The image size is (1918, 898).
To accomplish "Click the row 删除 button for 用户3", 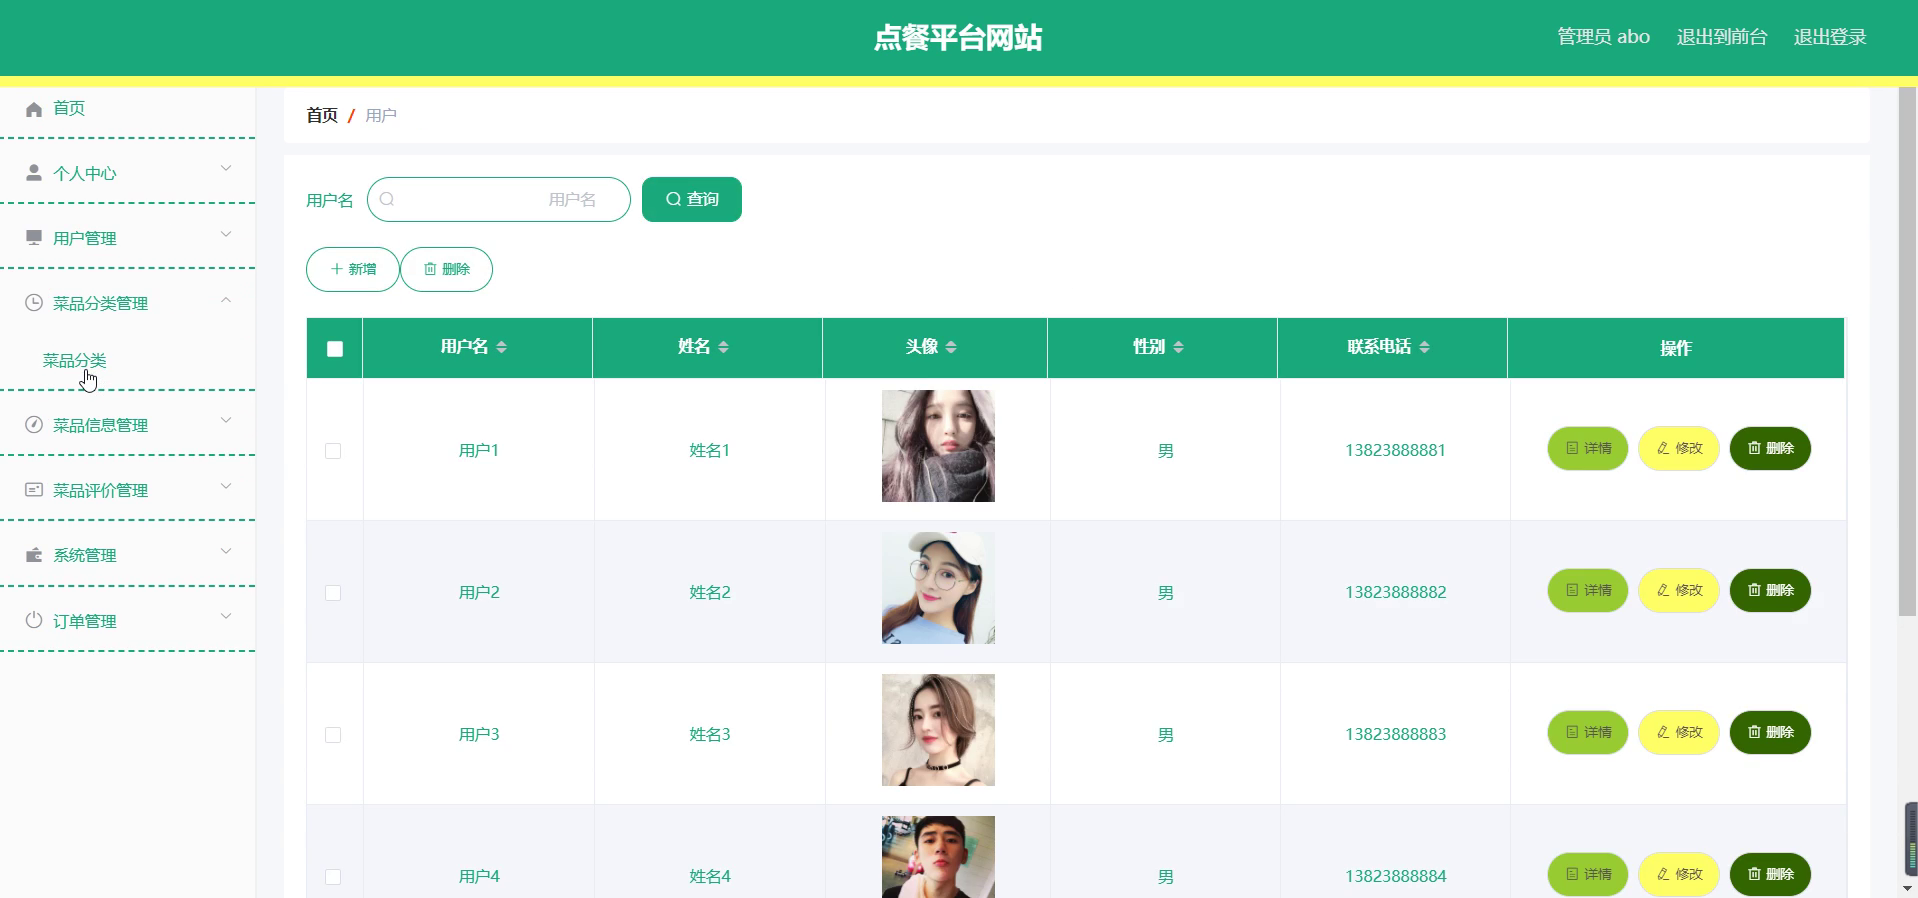I will pos(1770,732).
